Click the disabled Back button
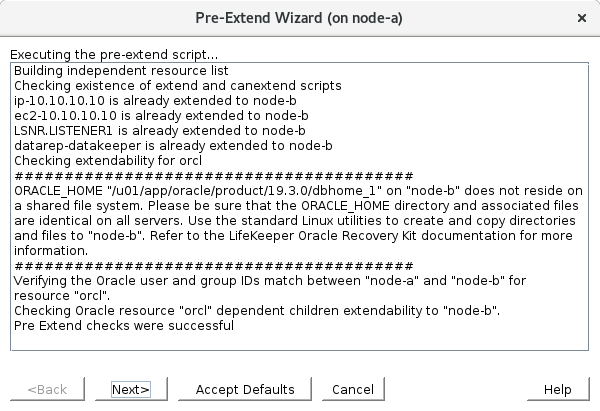The width and height of the screenshot is (600, 411). pyautogui.click(x=47, y=389)
